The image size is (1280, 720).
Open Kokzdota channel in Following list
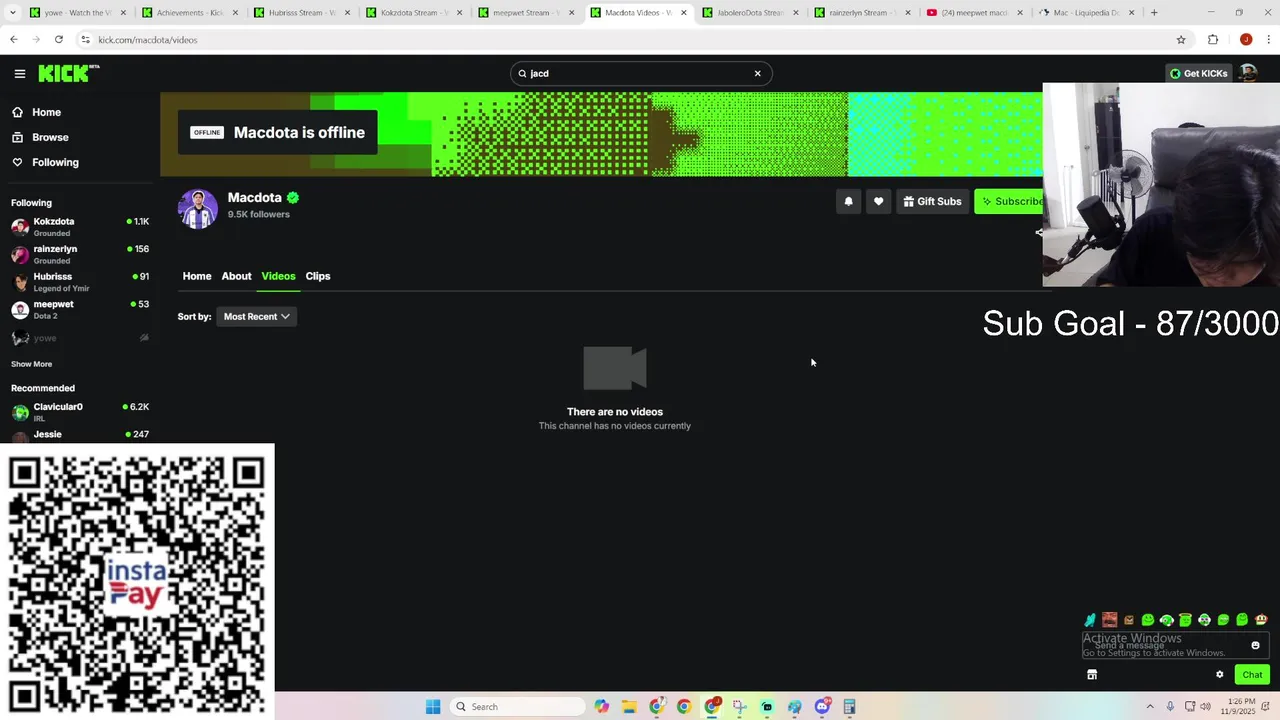(80, 227)
